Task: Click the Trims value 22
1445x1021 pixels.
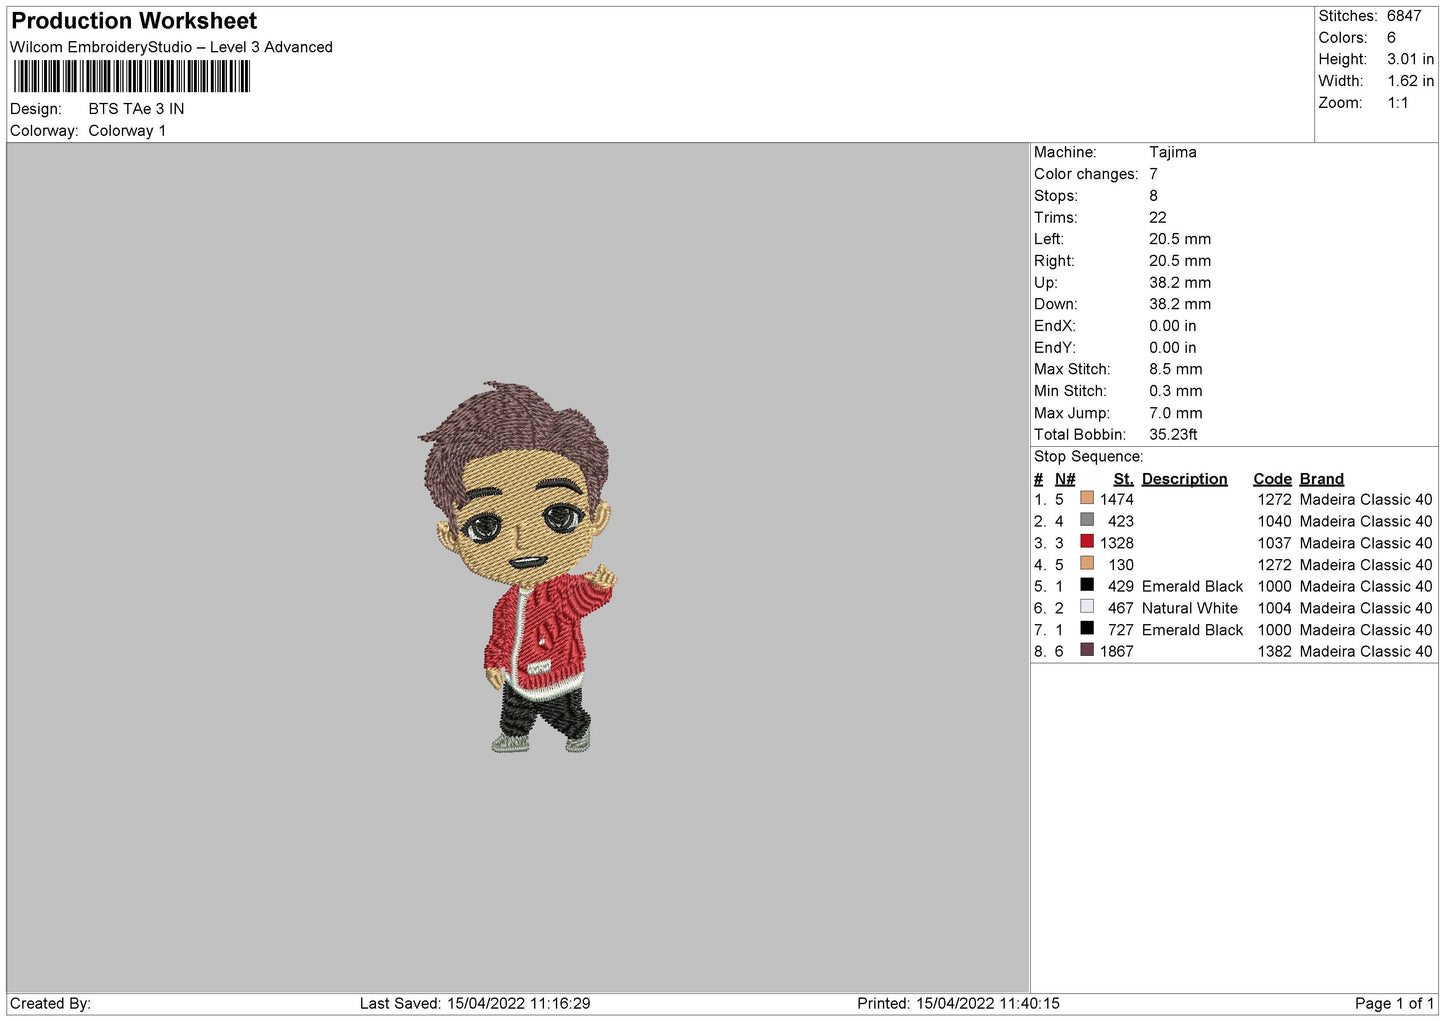Action: (x=1158, y=217)
